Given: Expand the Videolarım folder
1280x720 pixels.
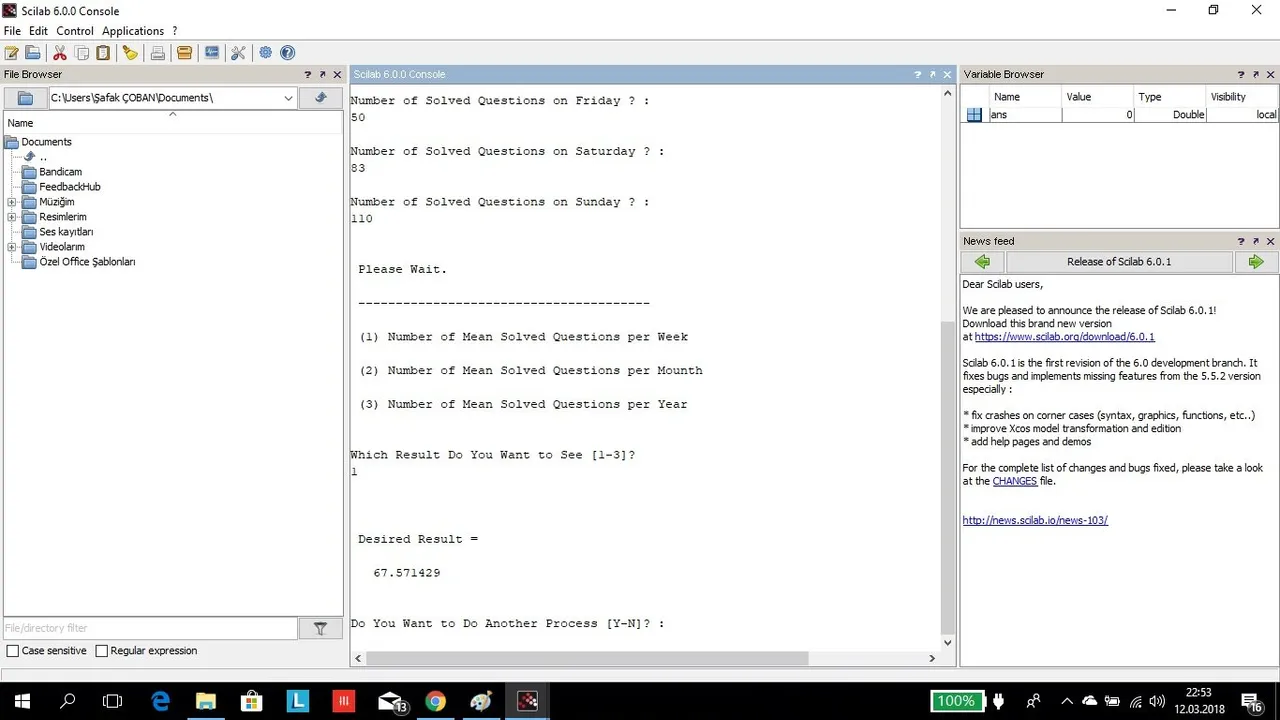Looking at the screenshot, I should click(x=12, y=247).
